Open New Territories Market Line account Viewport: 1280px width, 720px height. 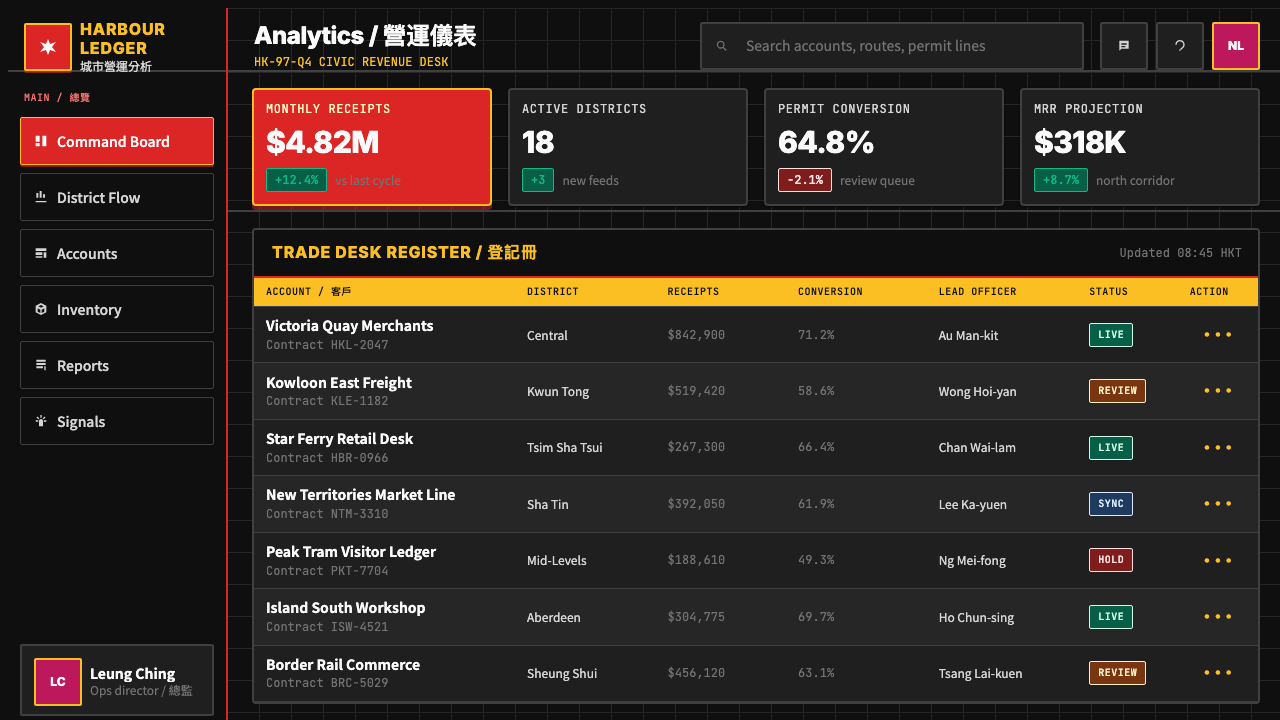point(360,495)
